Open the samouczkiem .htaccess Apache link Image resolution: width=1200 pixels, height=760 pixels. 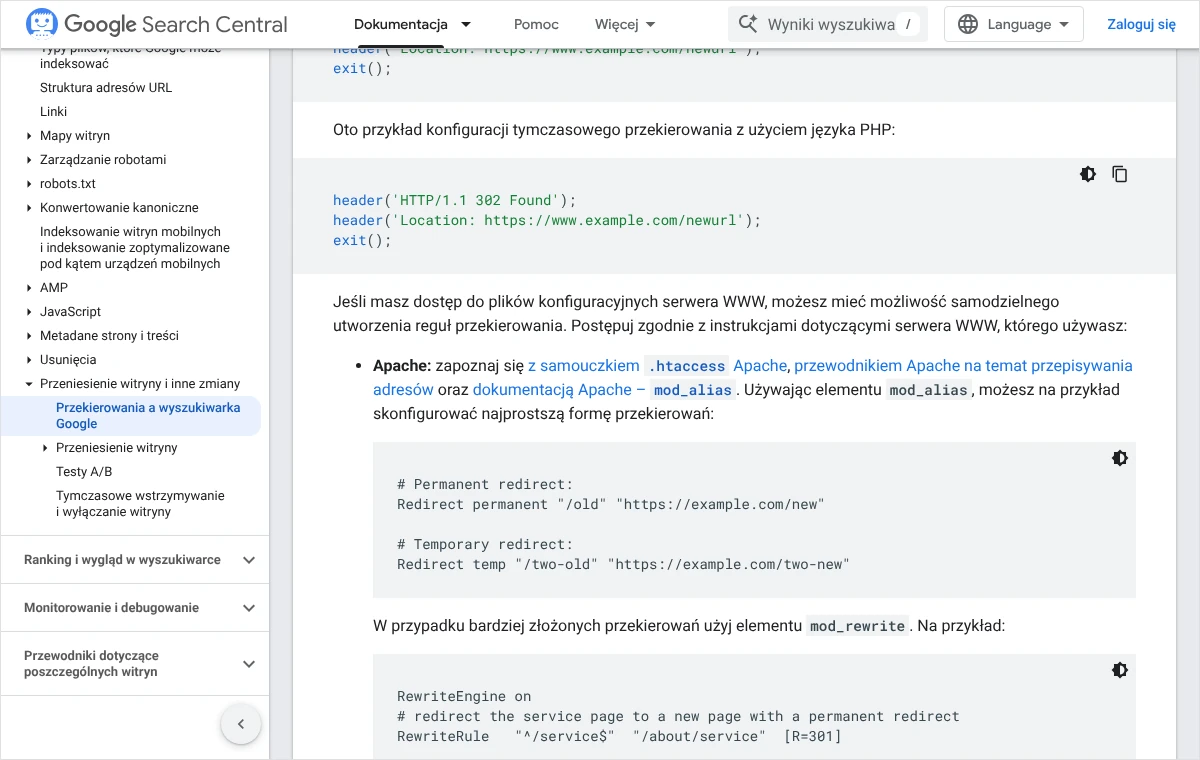[658, 365]
